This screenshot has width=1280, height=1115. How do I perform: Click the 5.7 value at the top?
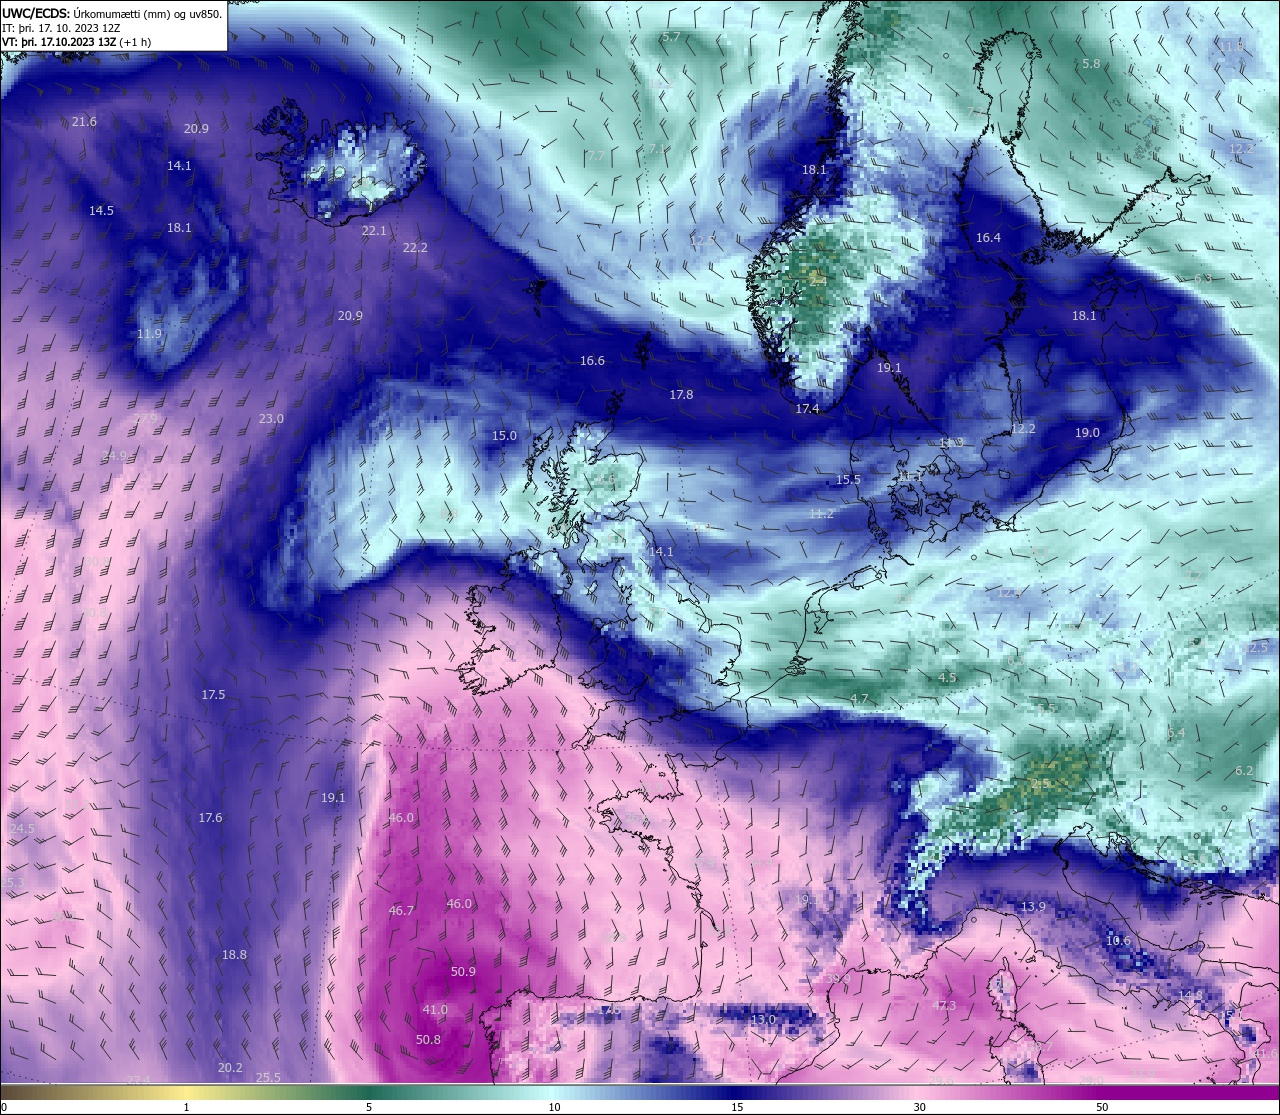pos(671,37)
